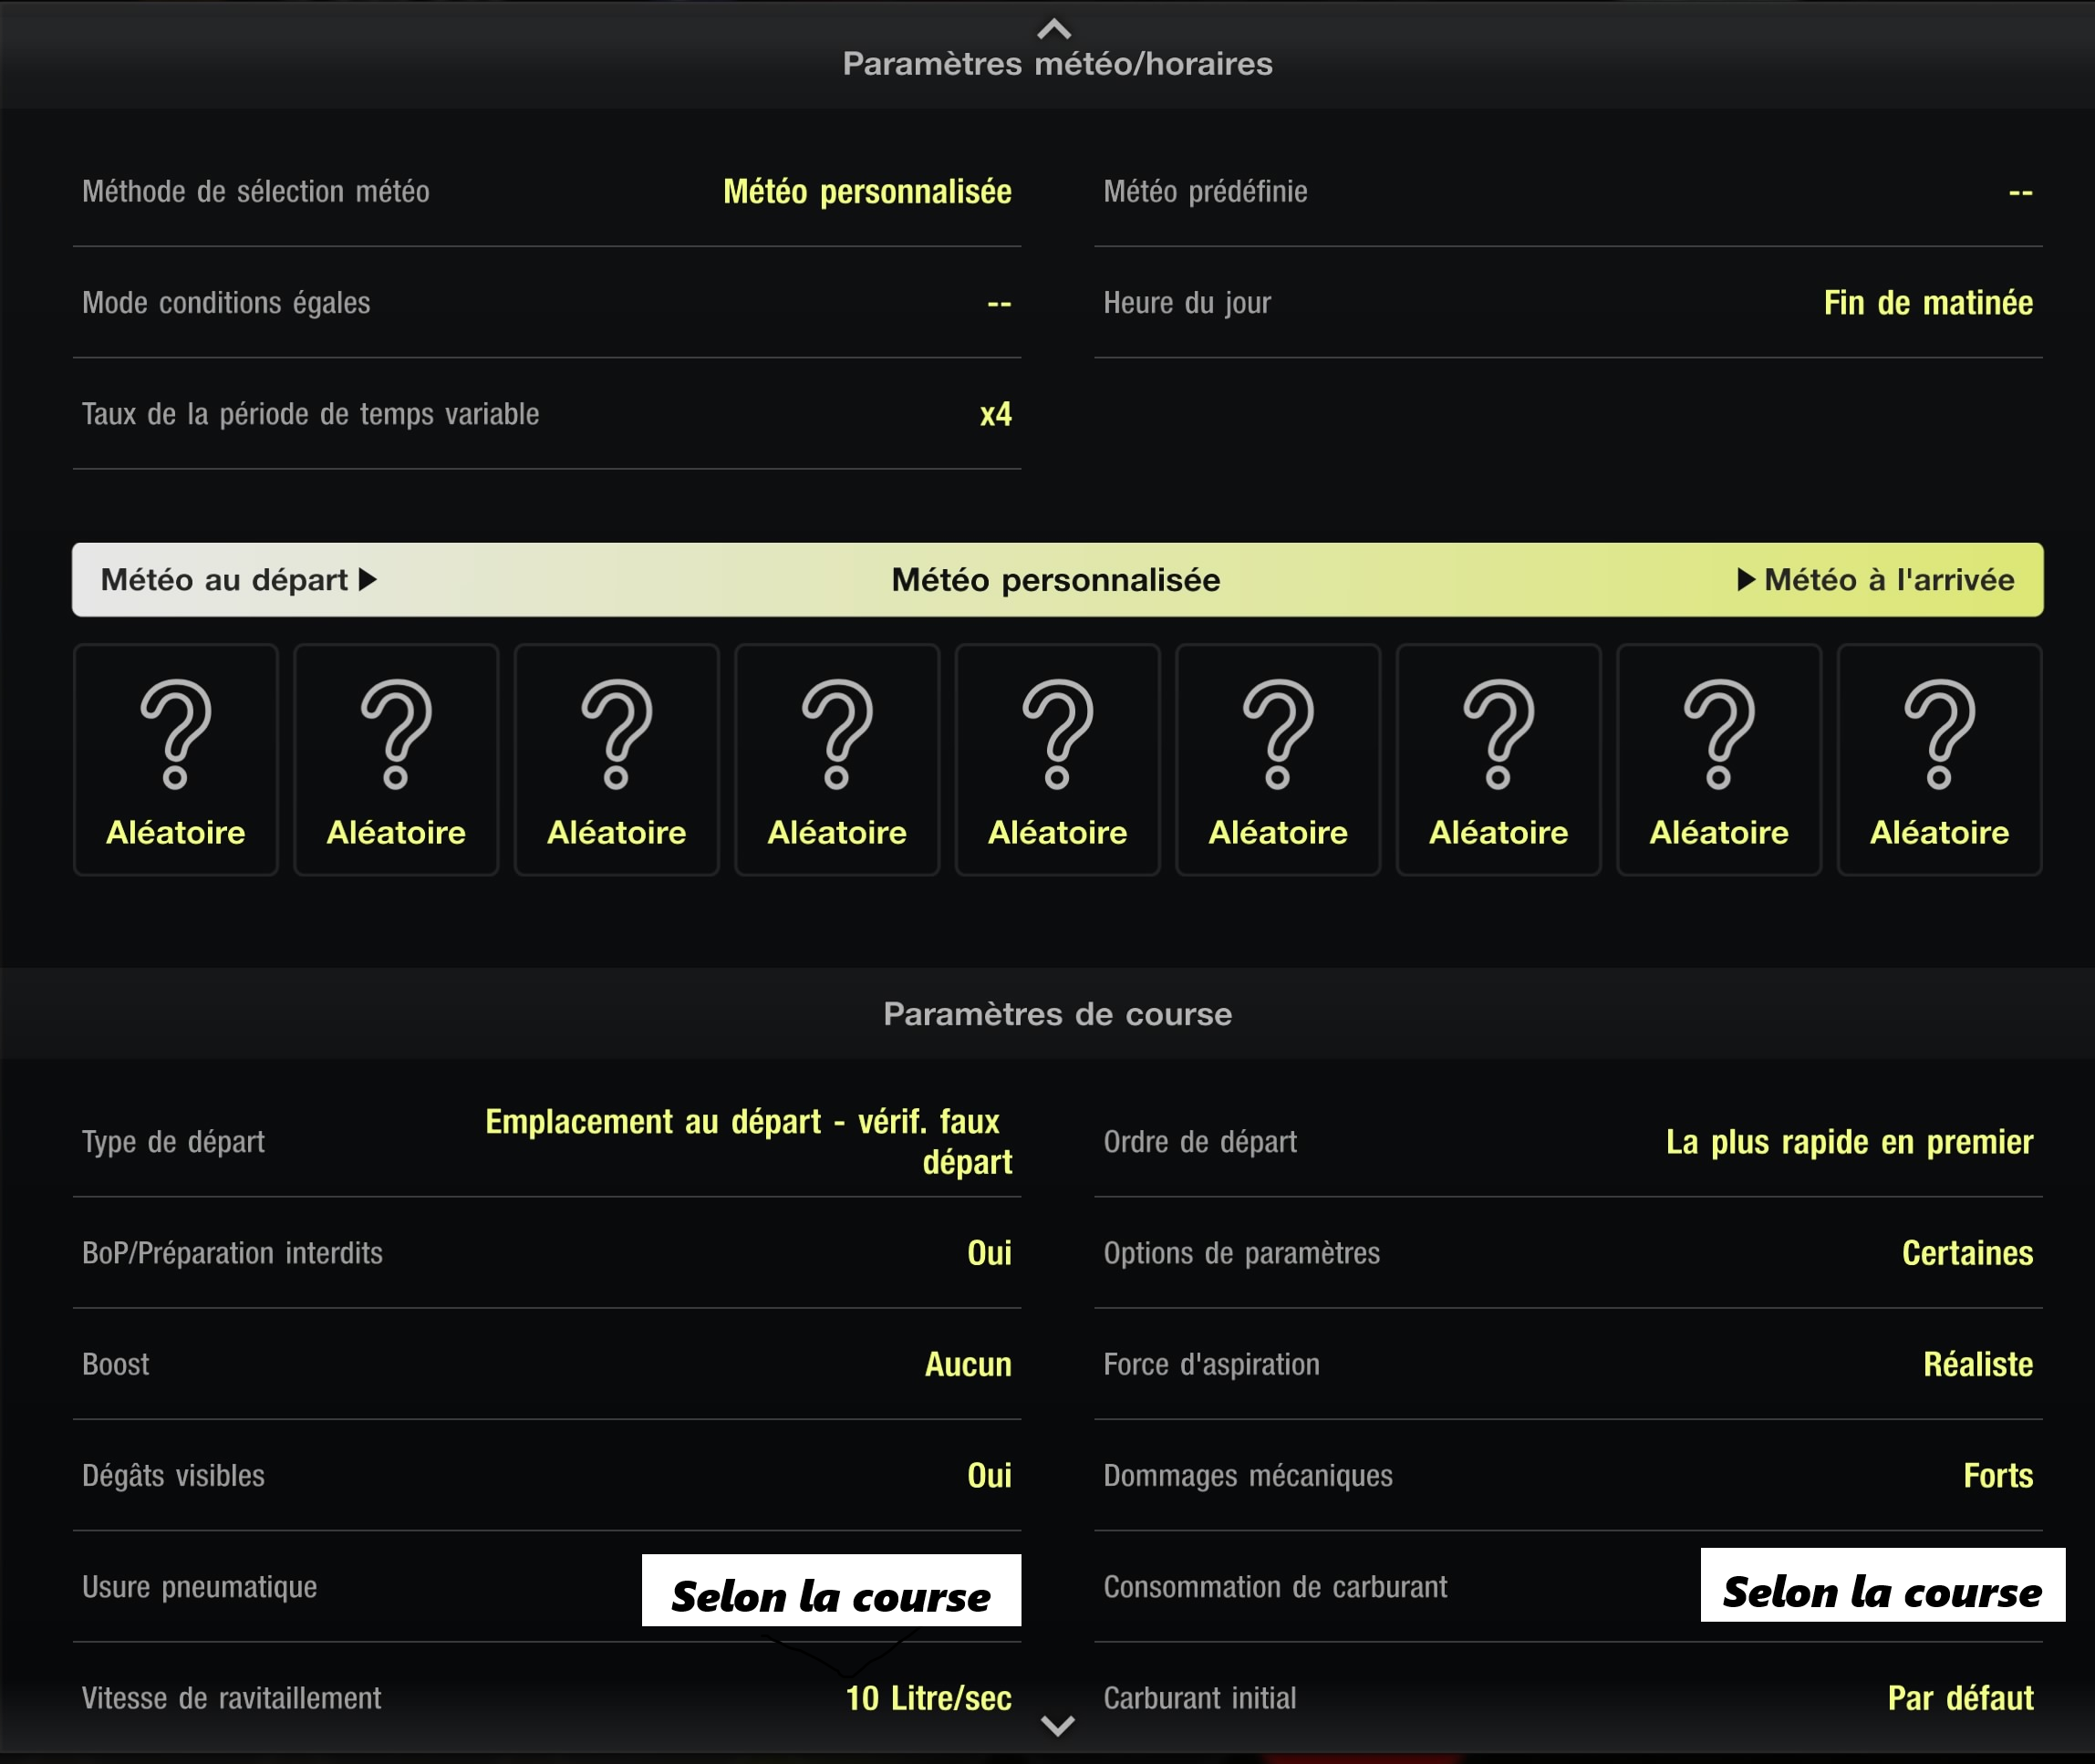Click the seventh Aléatoire weather slot
2095x1764 pixels.
tap(1498, 760)
